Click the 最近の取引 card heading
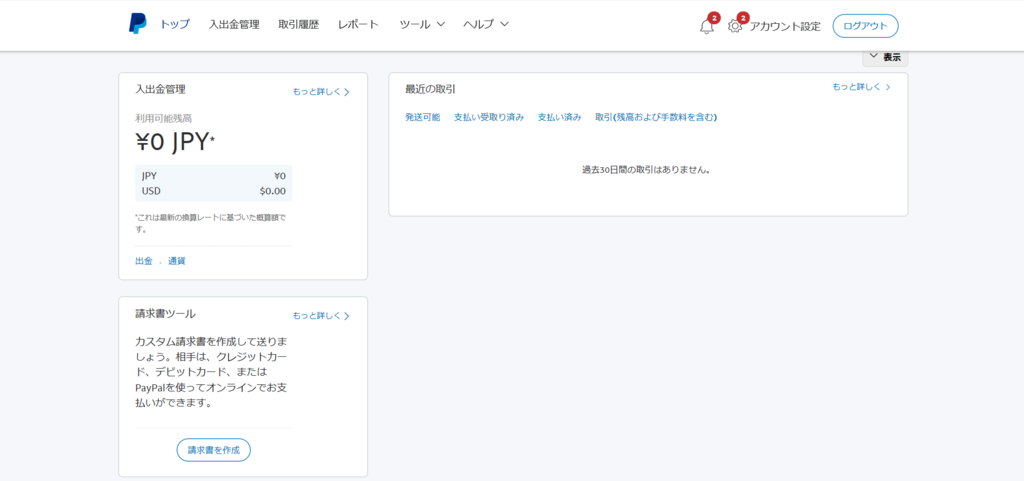The width and height of the screenshot is (1024, 481). 430,89
